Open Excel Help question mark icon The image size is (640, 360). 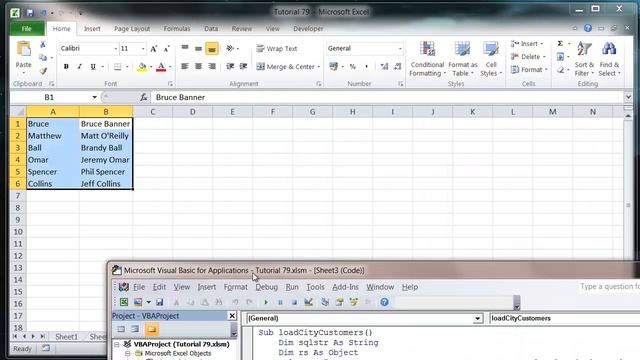tap(588, 28)
